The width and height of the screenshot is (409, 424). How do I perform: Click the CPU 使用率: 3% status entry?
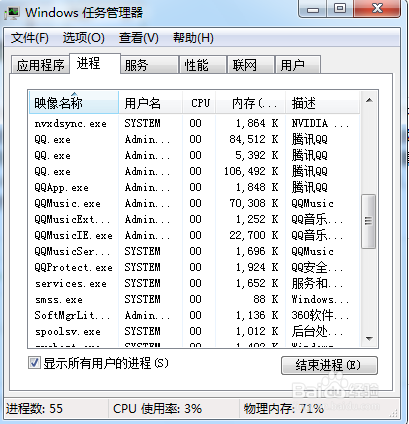point(157,409)
